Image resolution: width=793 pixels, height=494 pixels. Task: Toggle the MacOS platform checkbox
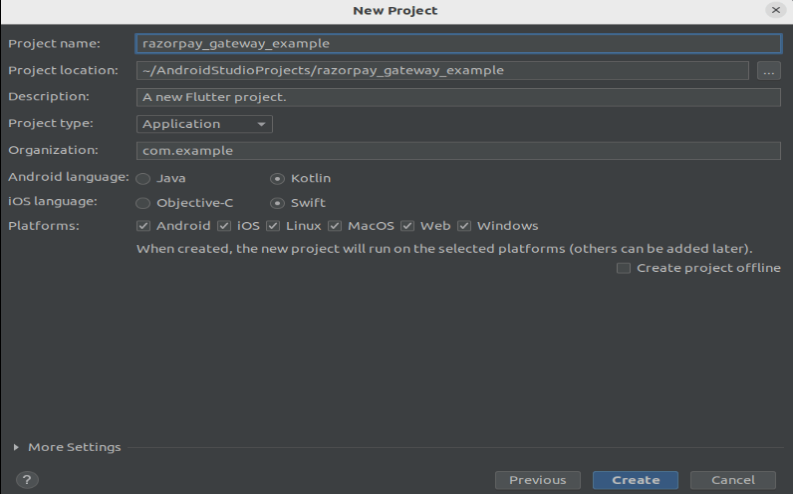pyautogui.click(x=334, y=226)
